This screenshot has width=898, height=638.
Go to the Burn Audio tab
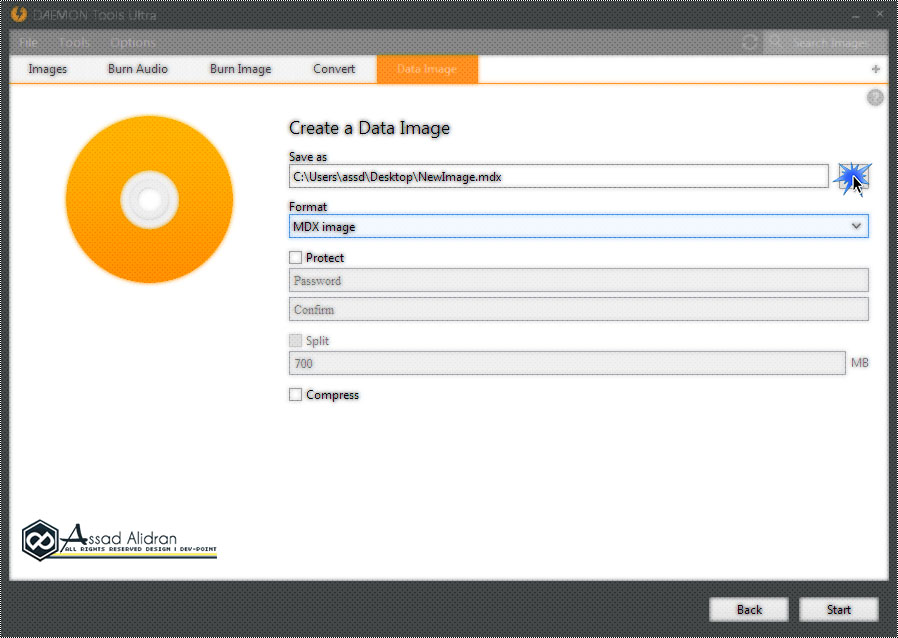tap(137, 69)
